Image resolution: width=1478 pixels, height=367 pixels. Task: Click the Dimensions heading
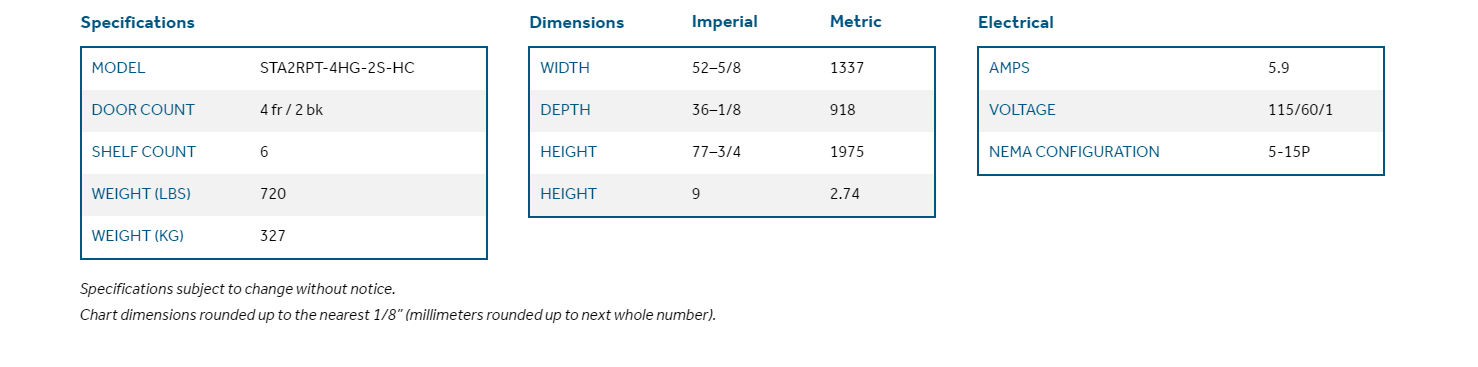click(577, 22)
